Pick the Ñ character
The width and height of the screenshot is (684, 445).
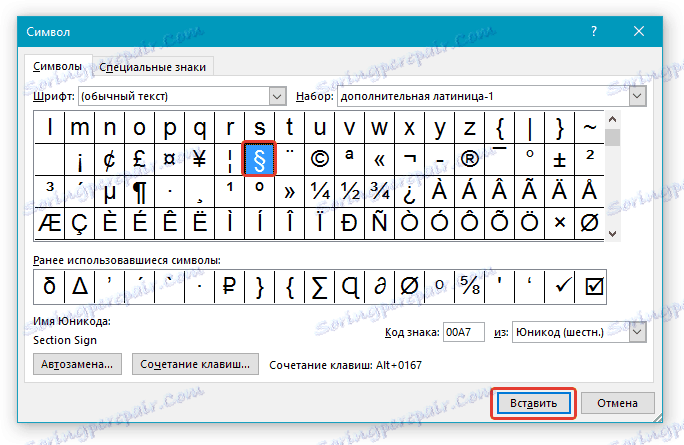[x=380, y=223]
